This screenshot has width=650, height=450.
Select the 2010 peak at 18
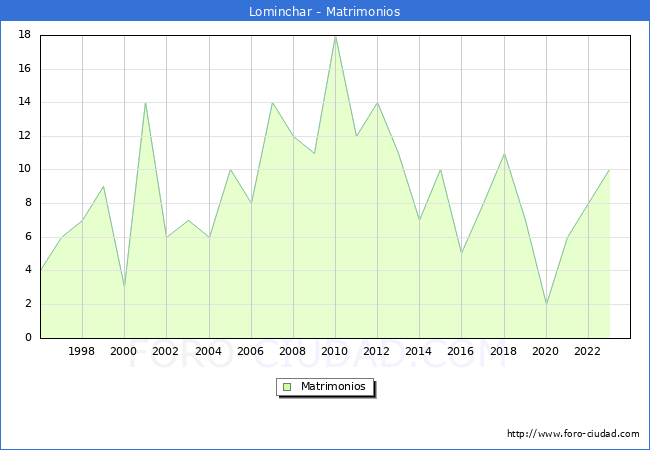pyautogui.click(x=335, y=36)
